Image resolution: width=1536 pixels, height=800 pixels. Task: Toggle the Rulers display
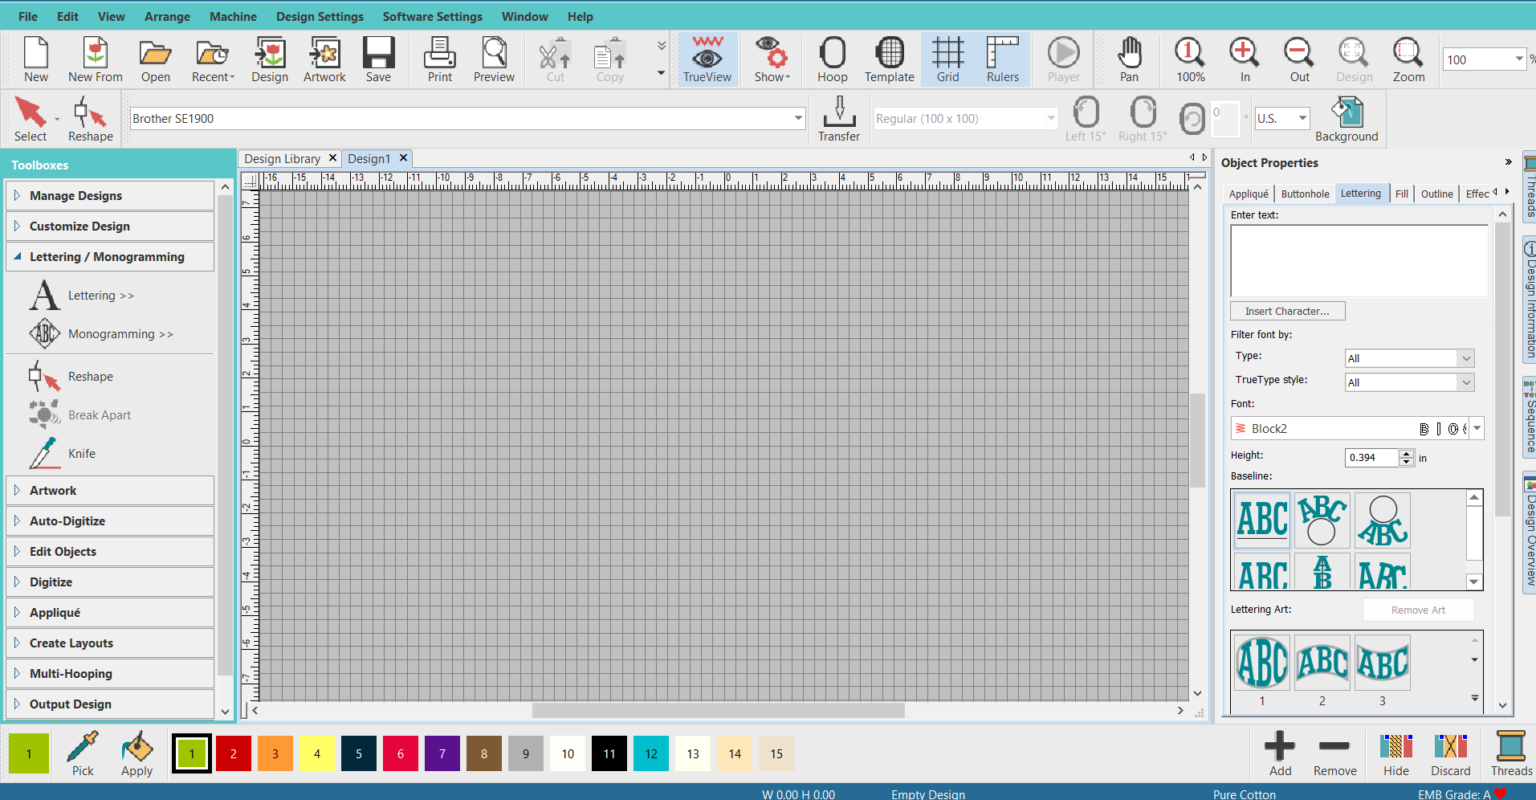(1001, 58)
